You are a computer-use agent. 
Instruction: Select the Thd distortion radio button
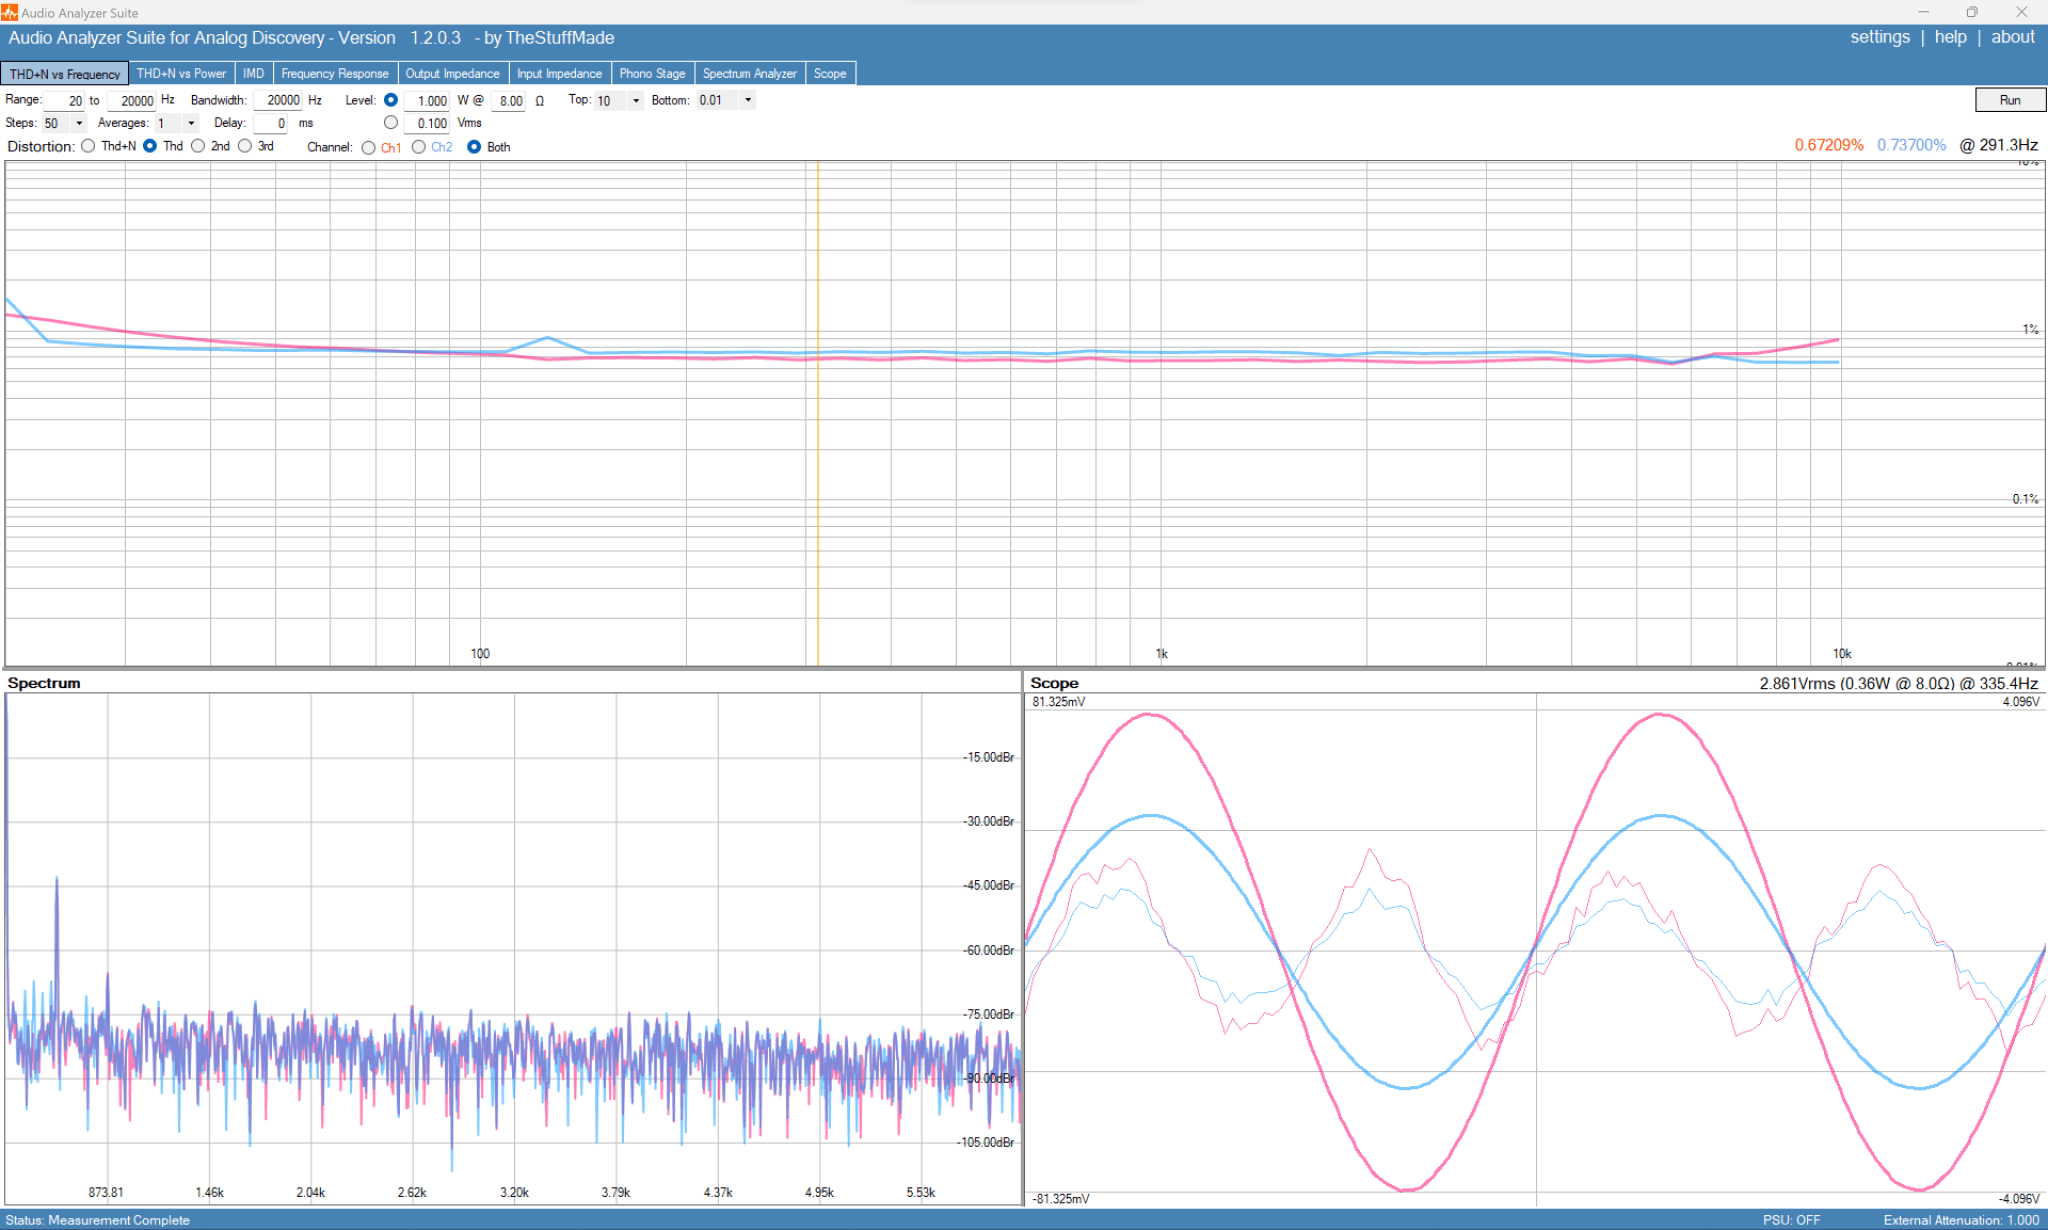point(150,146)
